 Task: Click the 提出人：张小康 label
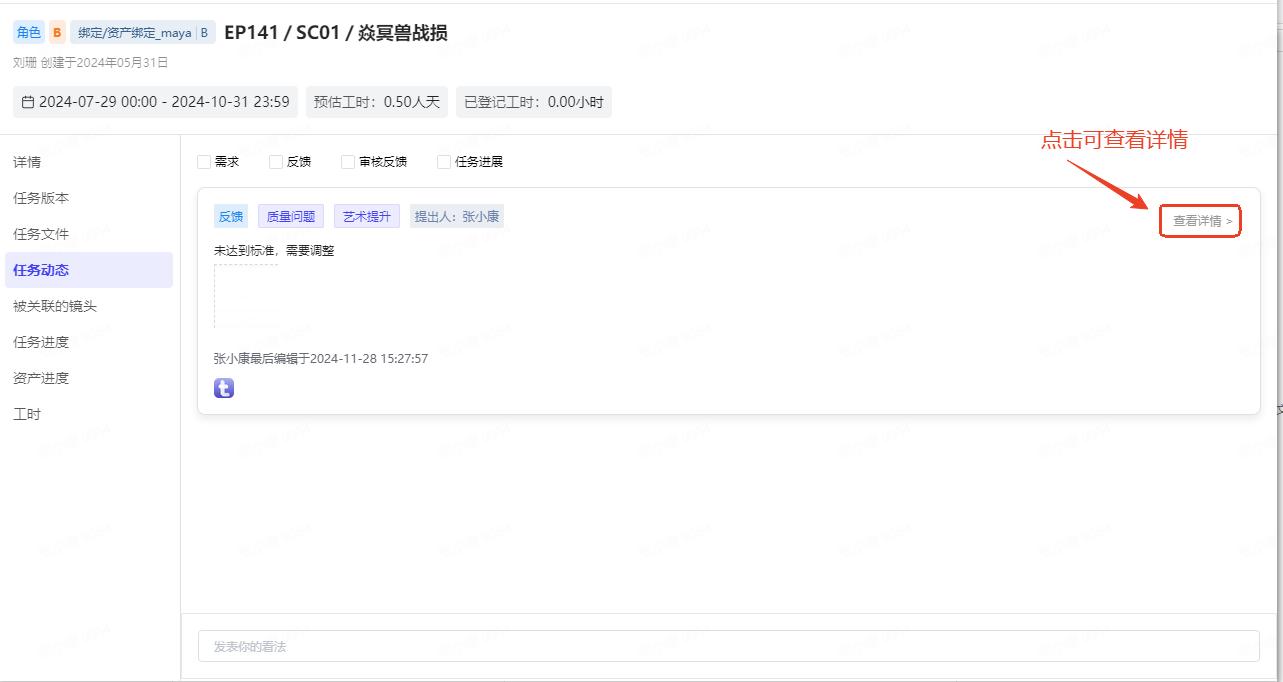457,216
